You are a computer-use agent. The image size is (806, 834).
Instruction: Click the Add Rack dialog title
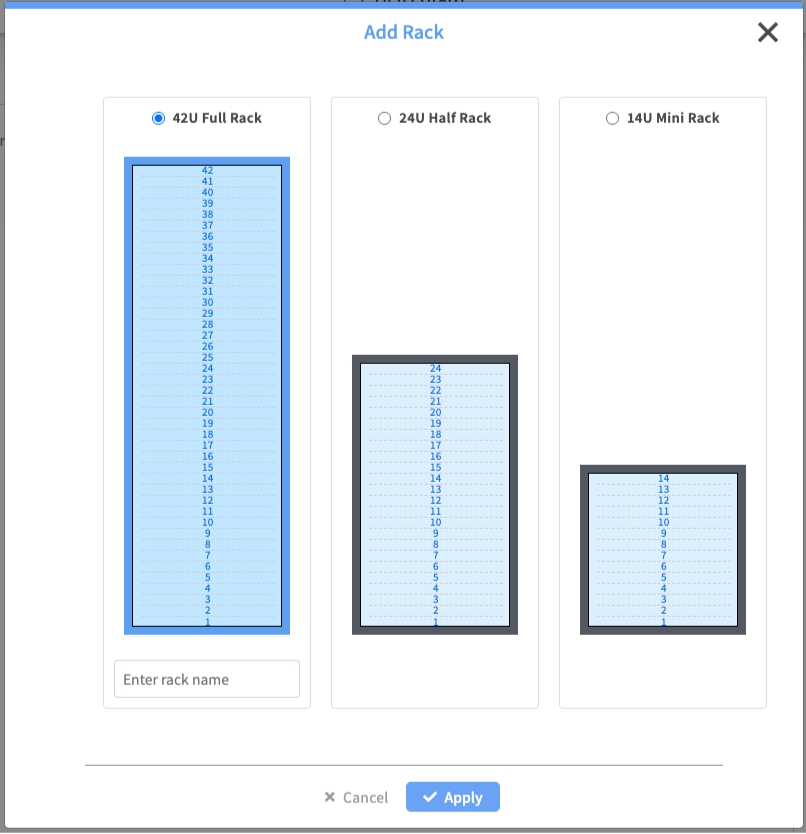click(404, 33)
